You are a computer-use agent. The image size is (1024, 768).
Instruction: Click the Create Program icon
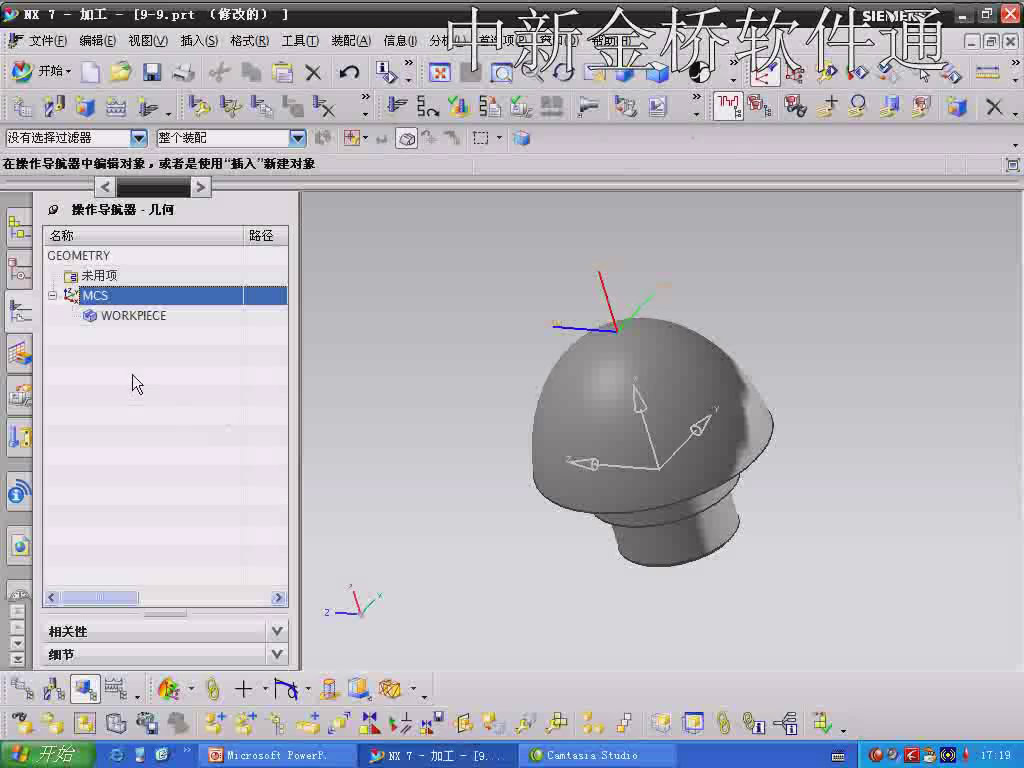22,106
